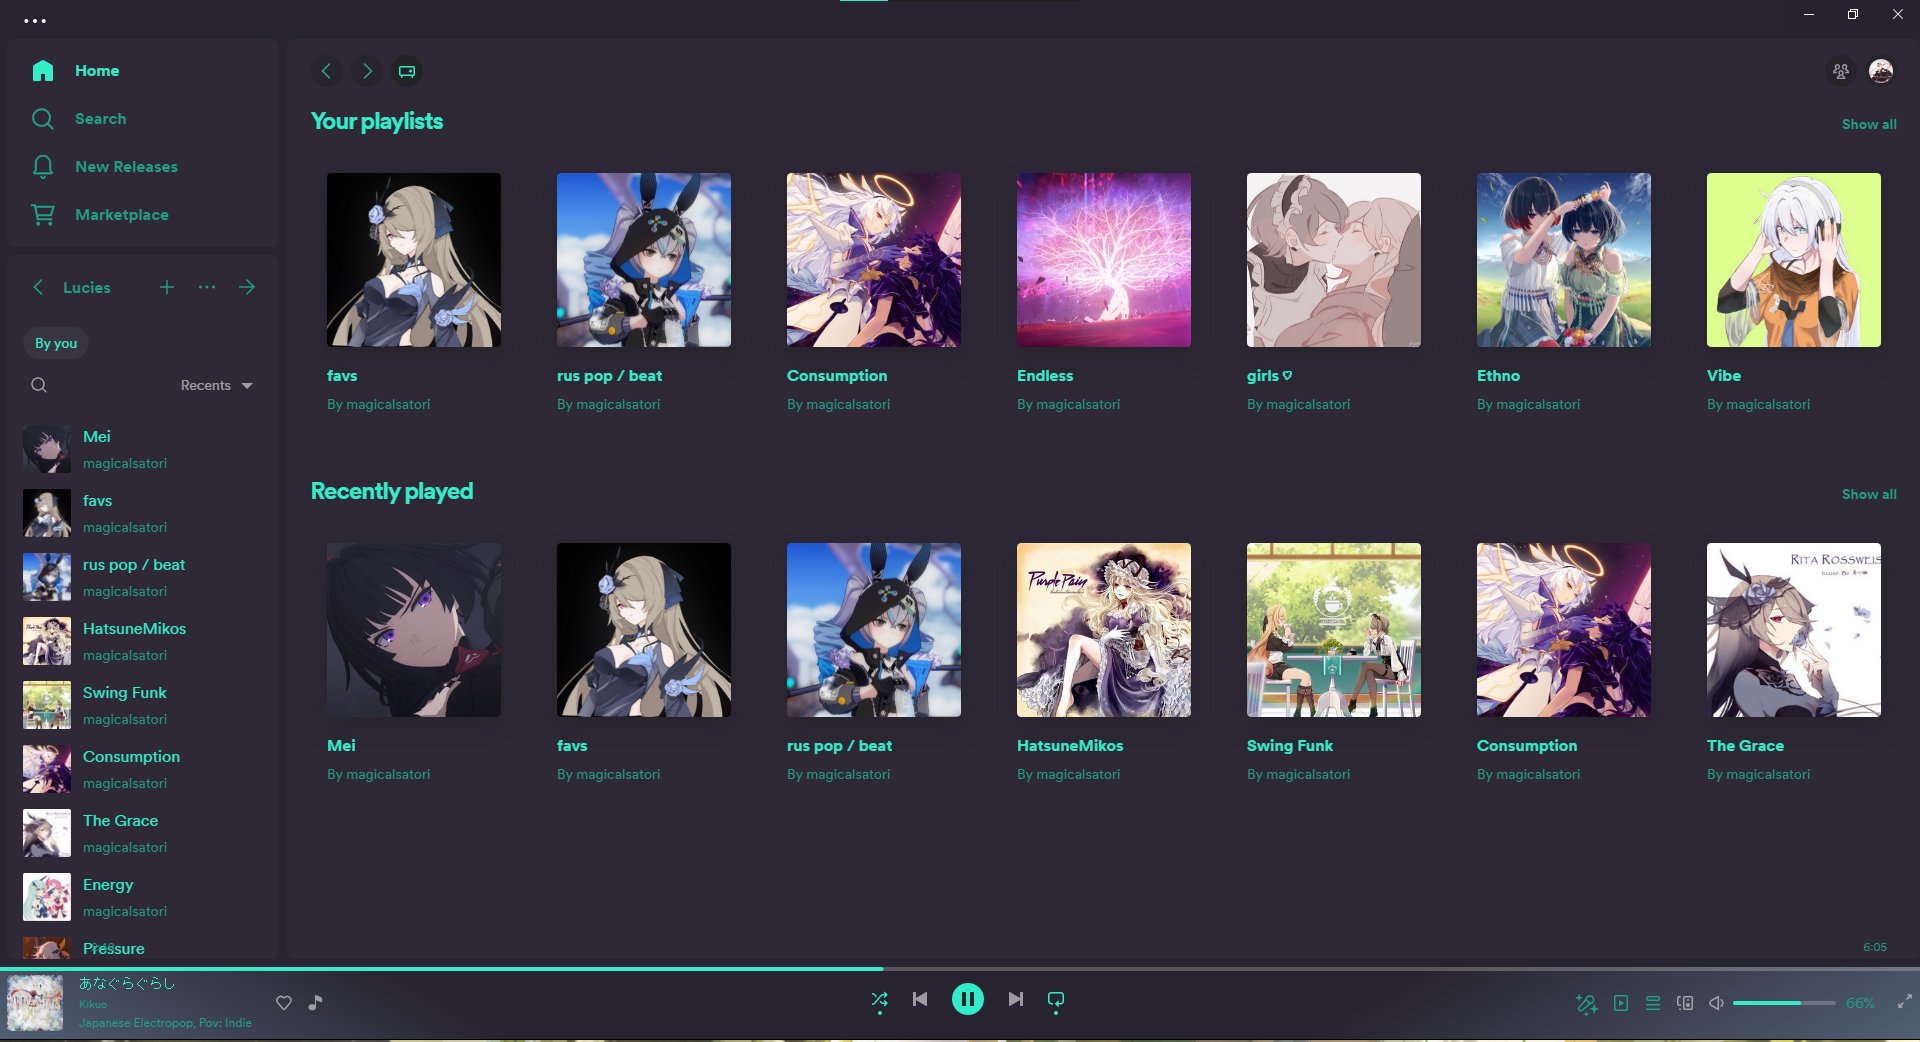This screenshot has width=1920, height=1042.
Task: Enter fullscreen mode with the expand icon
Action: [1905, 1003]
